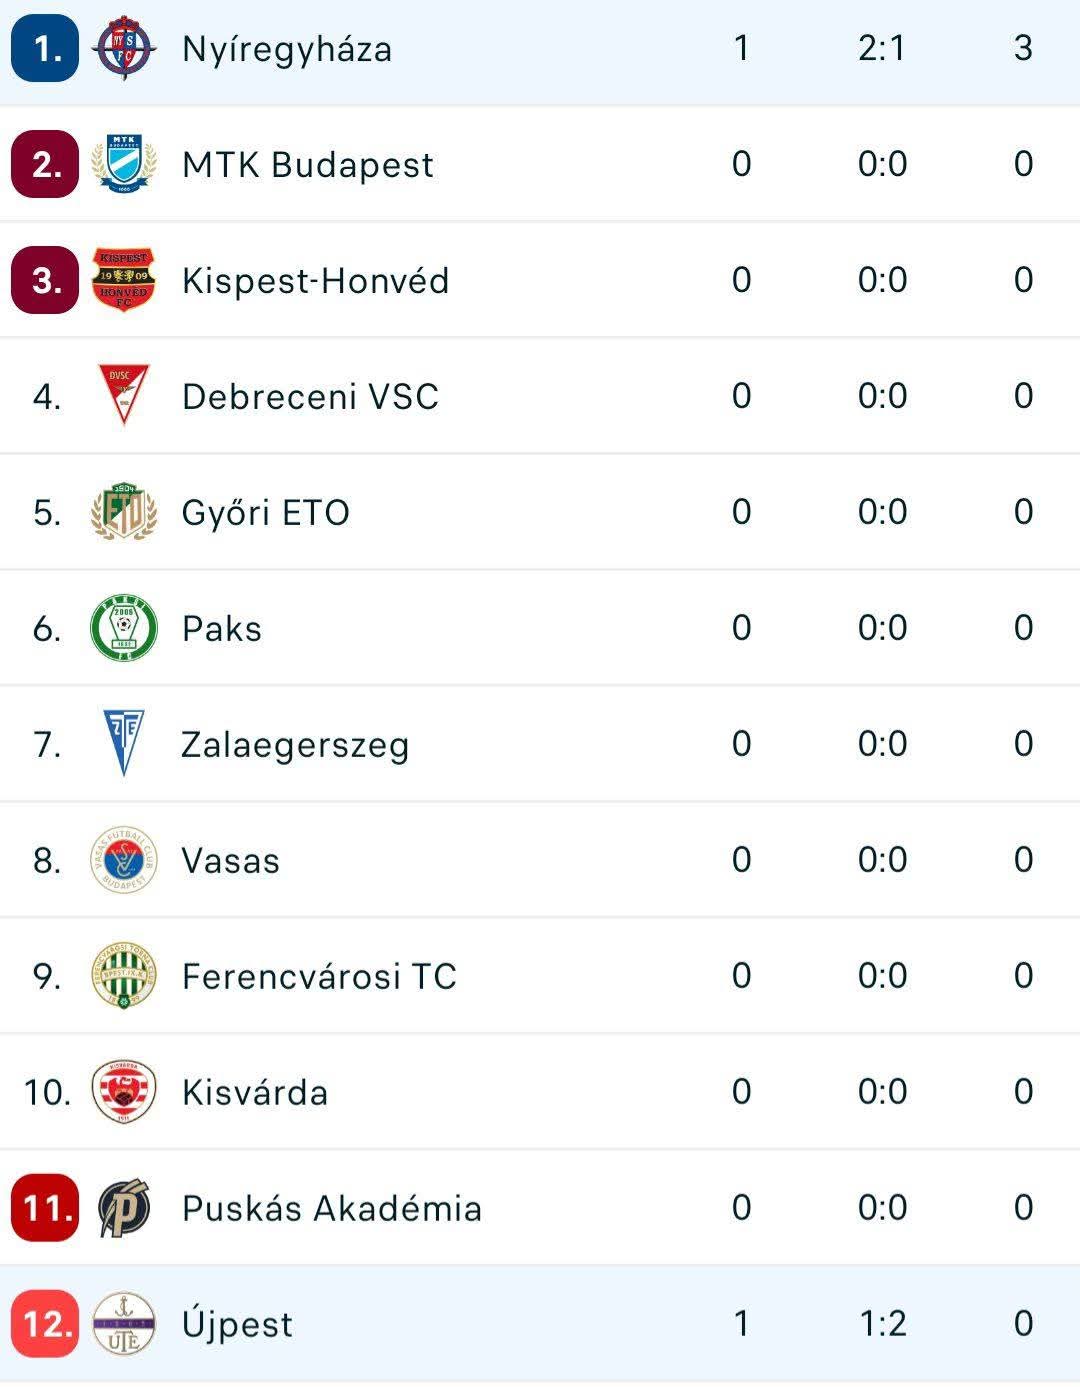Screen dimensions: 1080x1387
Task: Open the Nyíregyháza club crest icon
Action: (124, 48)
